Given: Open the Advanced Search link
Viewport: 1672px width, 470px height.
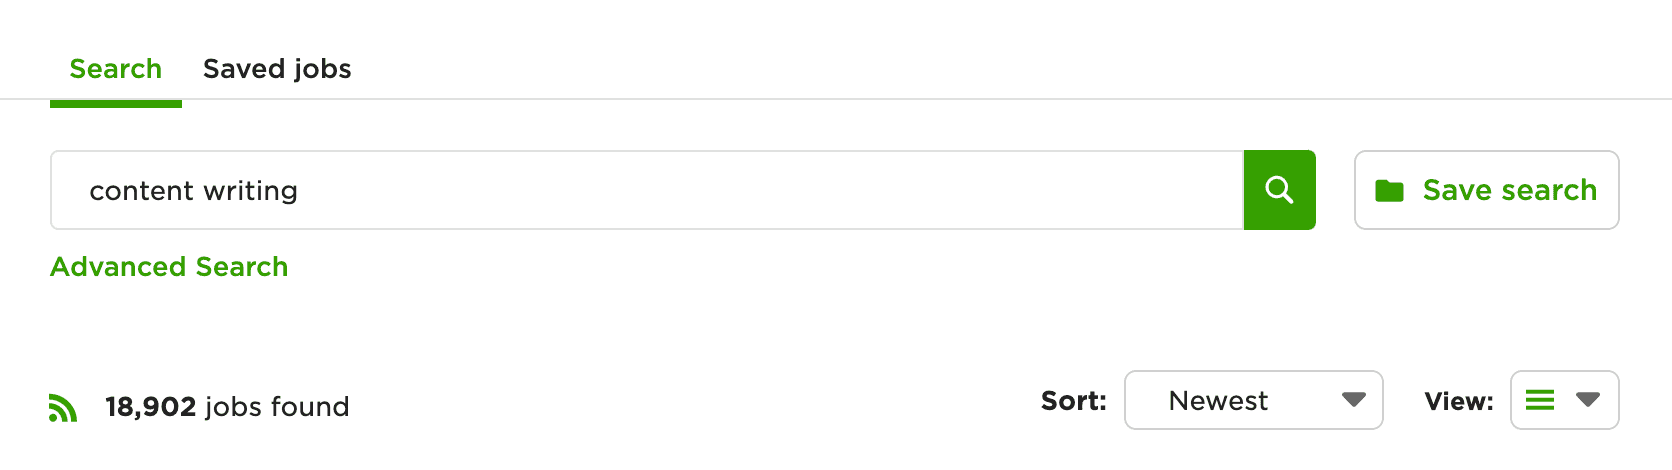Looking at the screenshot, I should pyautogui.click(x=169, y=267).
